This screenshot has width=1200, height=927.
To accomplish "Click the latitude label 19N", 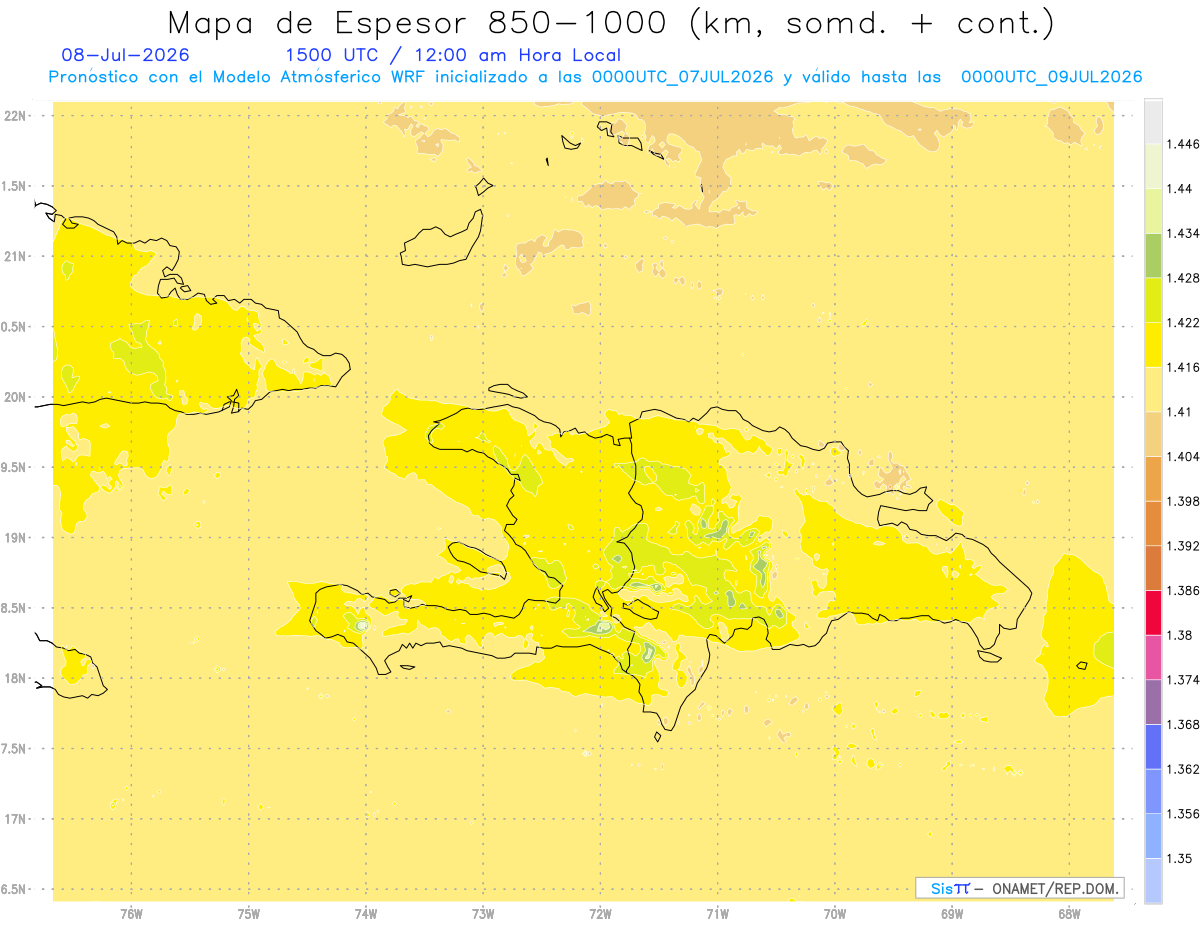I will (x=16, y=537).
